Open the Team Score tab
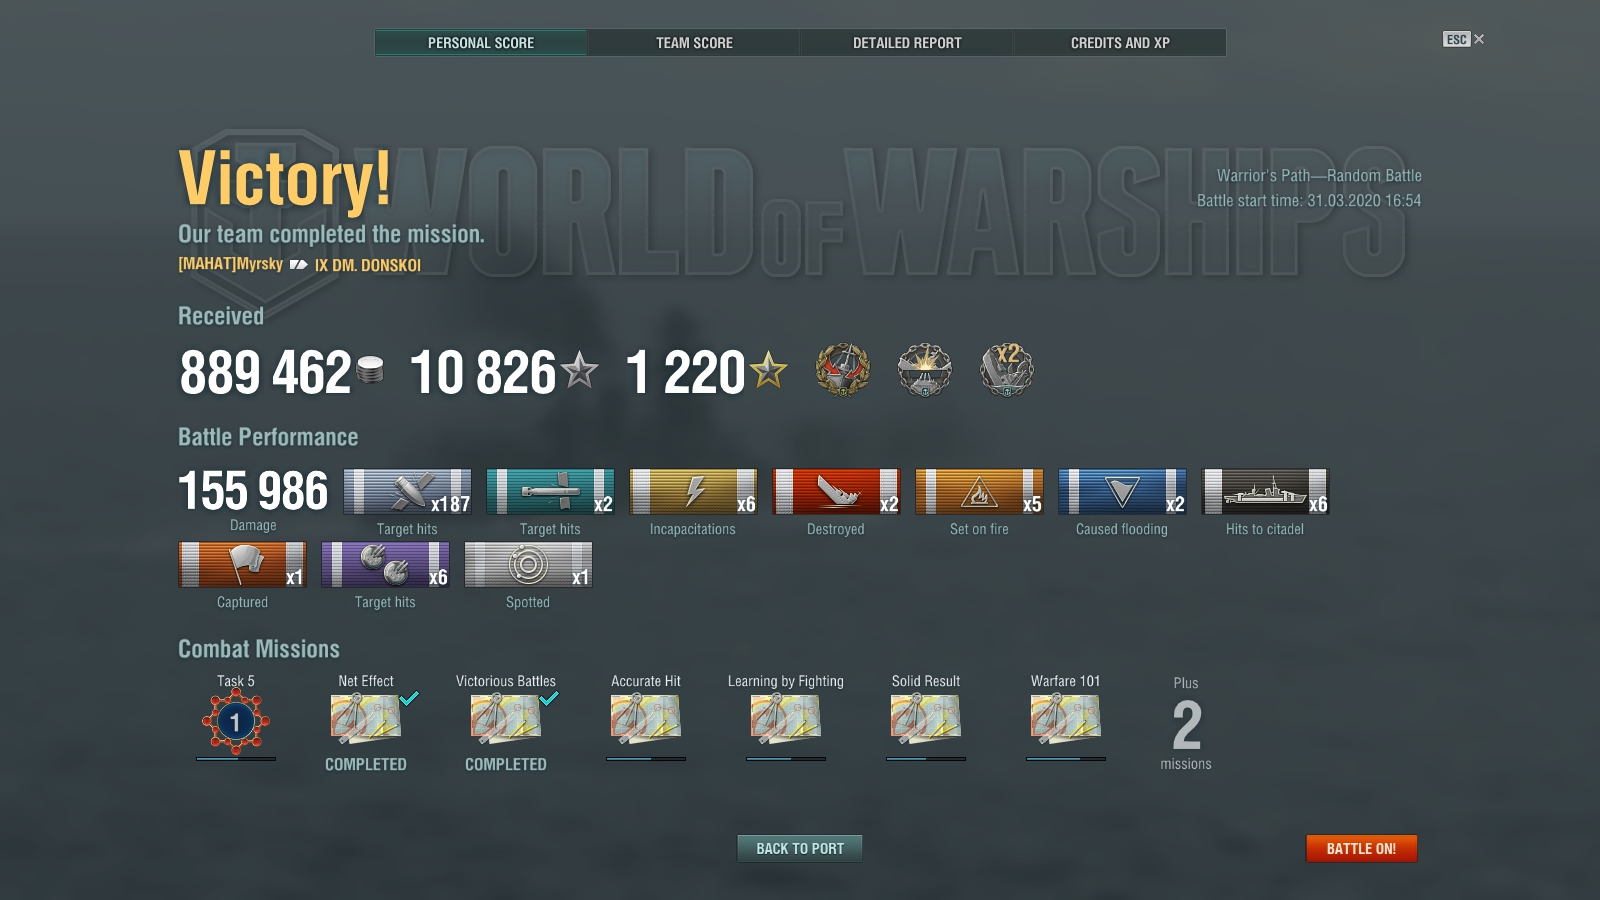Screen dimensions: 1600x900 pyautogui.click(x=694, y=43)
